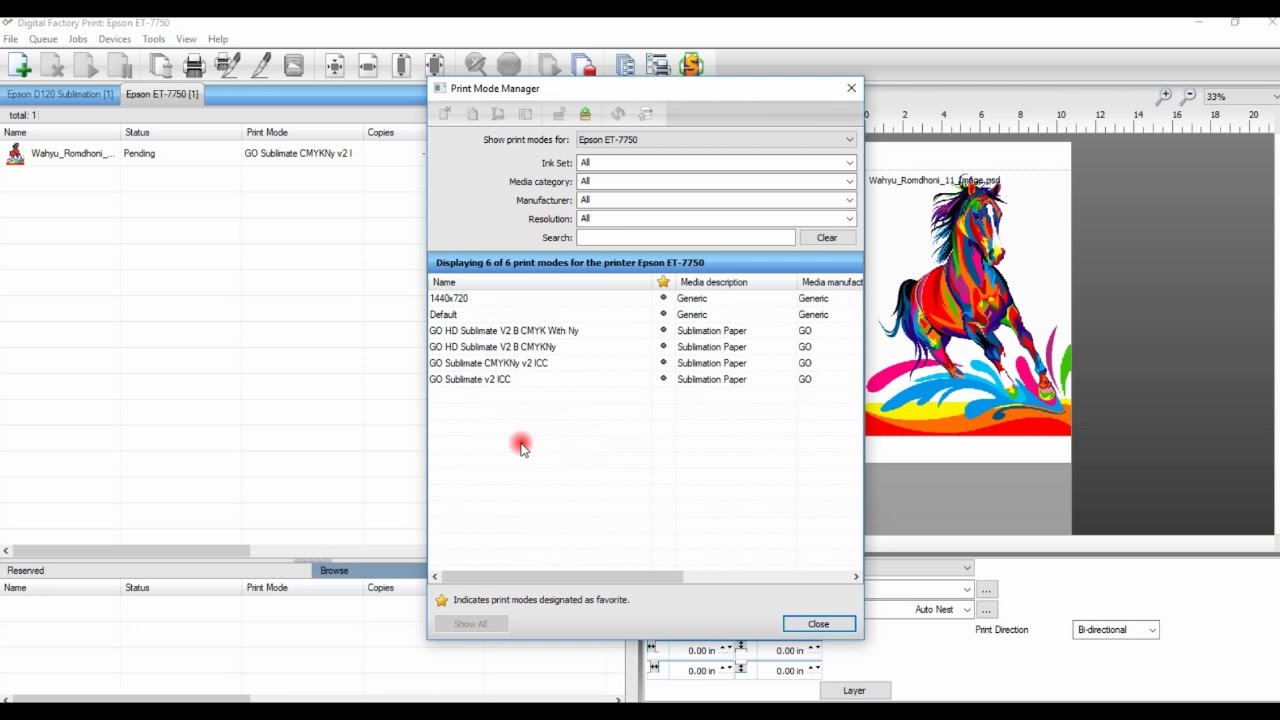The image size is (1280, 720).
Task: Click the fit height icon
Action: tap(402, 66)
